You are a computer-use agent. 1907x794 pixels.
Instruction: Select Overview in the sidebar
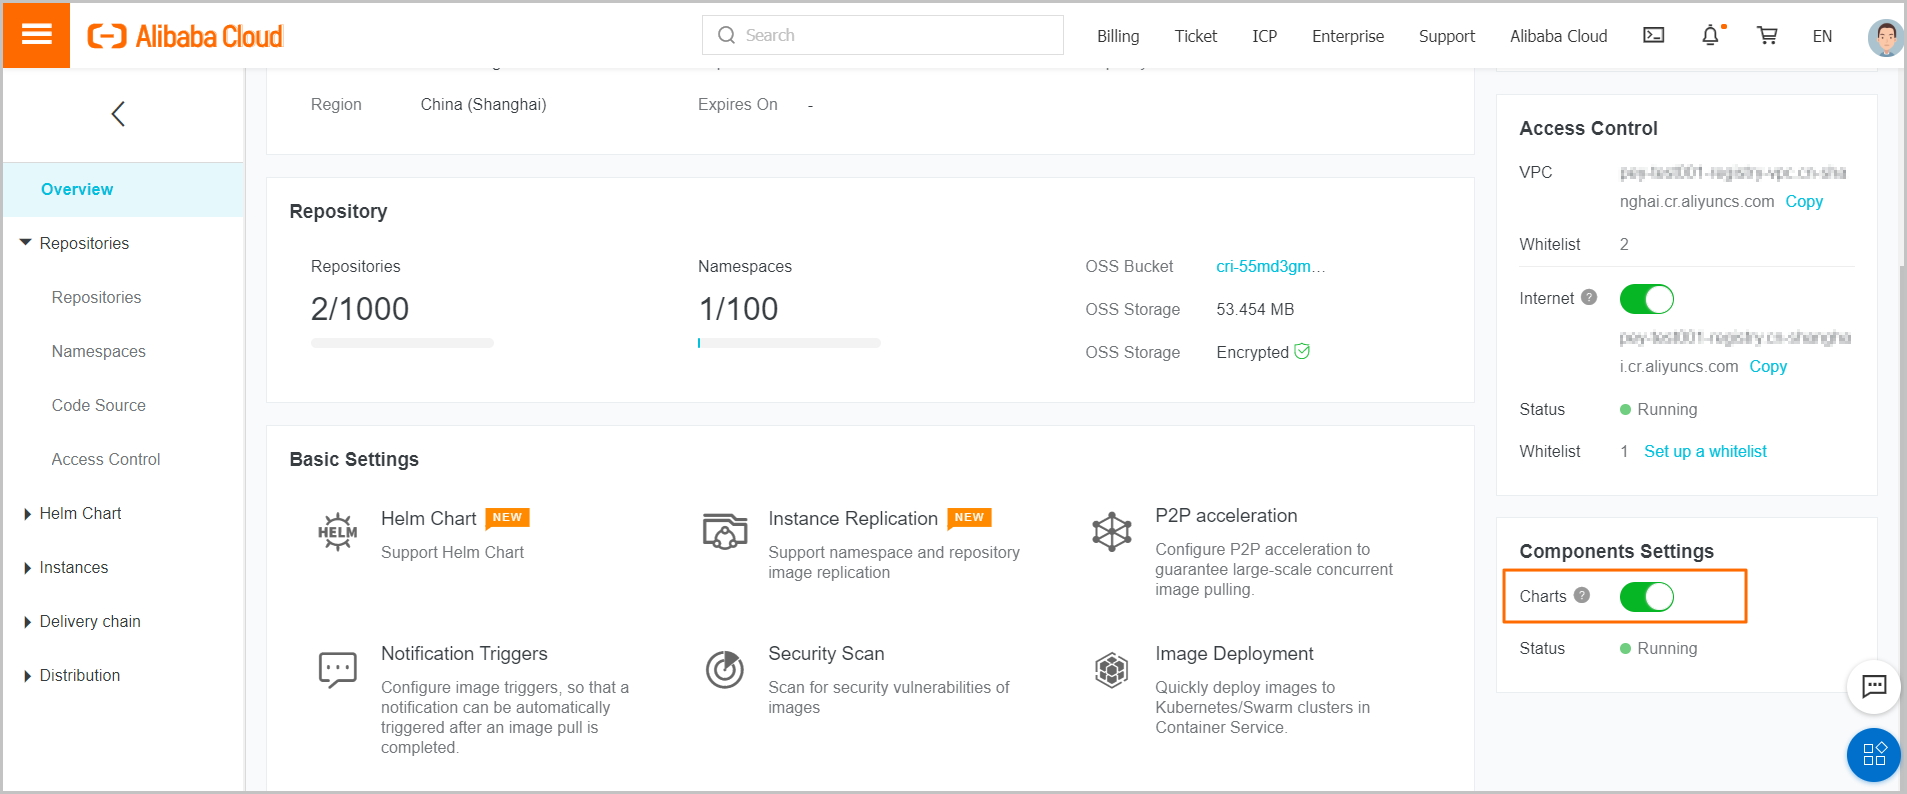(x=123, y=189)
